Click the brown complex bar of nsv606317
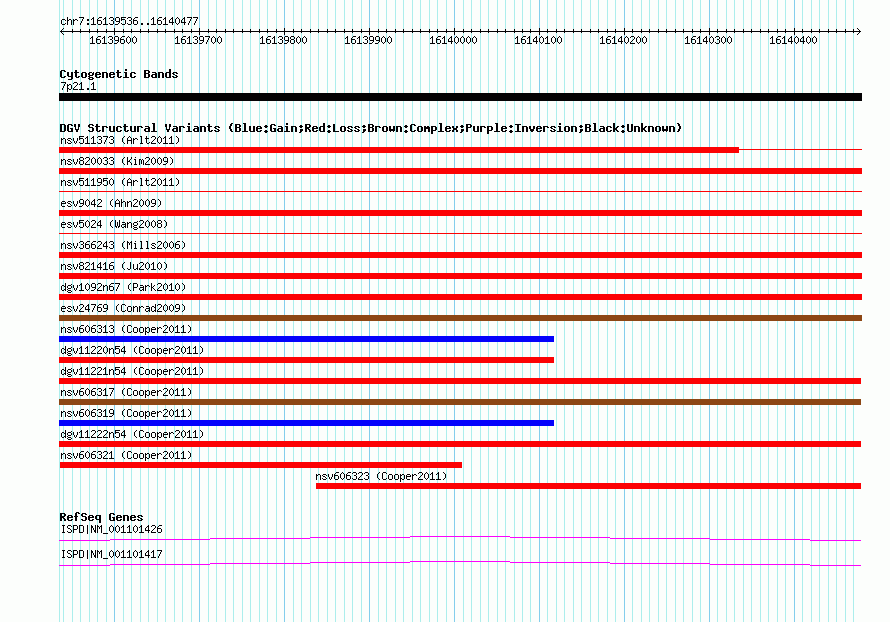Screen dimensions: 890x622 pos(460,402)
